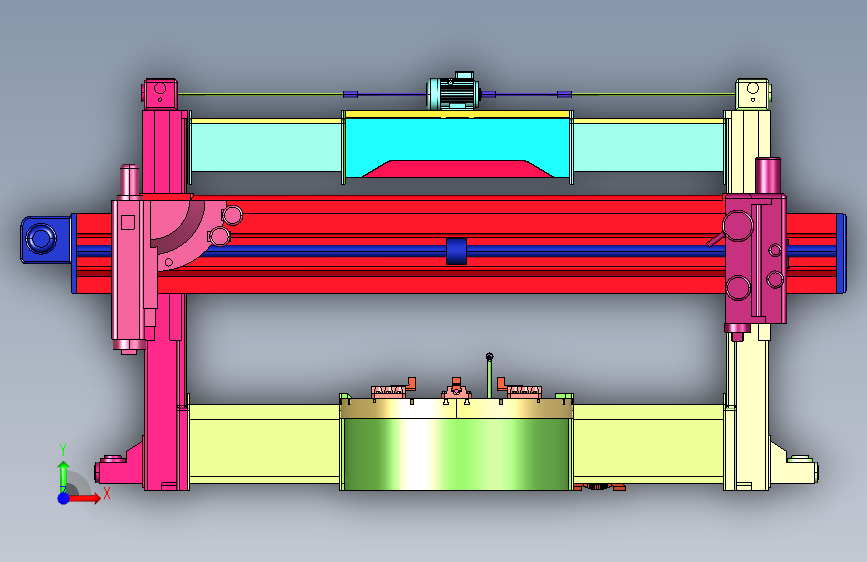
Task: Select the green cylindrical drum at the bottom
Action: 456,454
